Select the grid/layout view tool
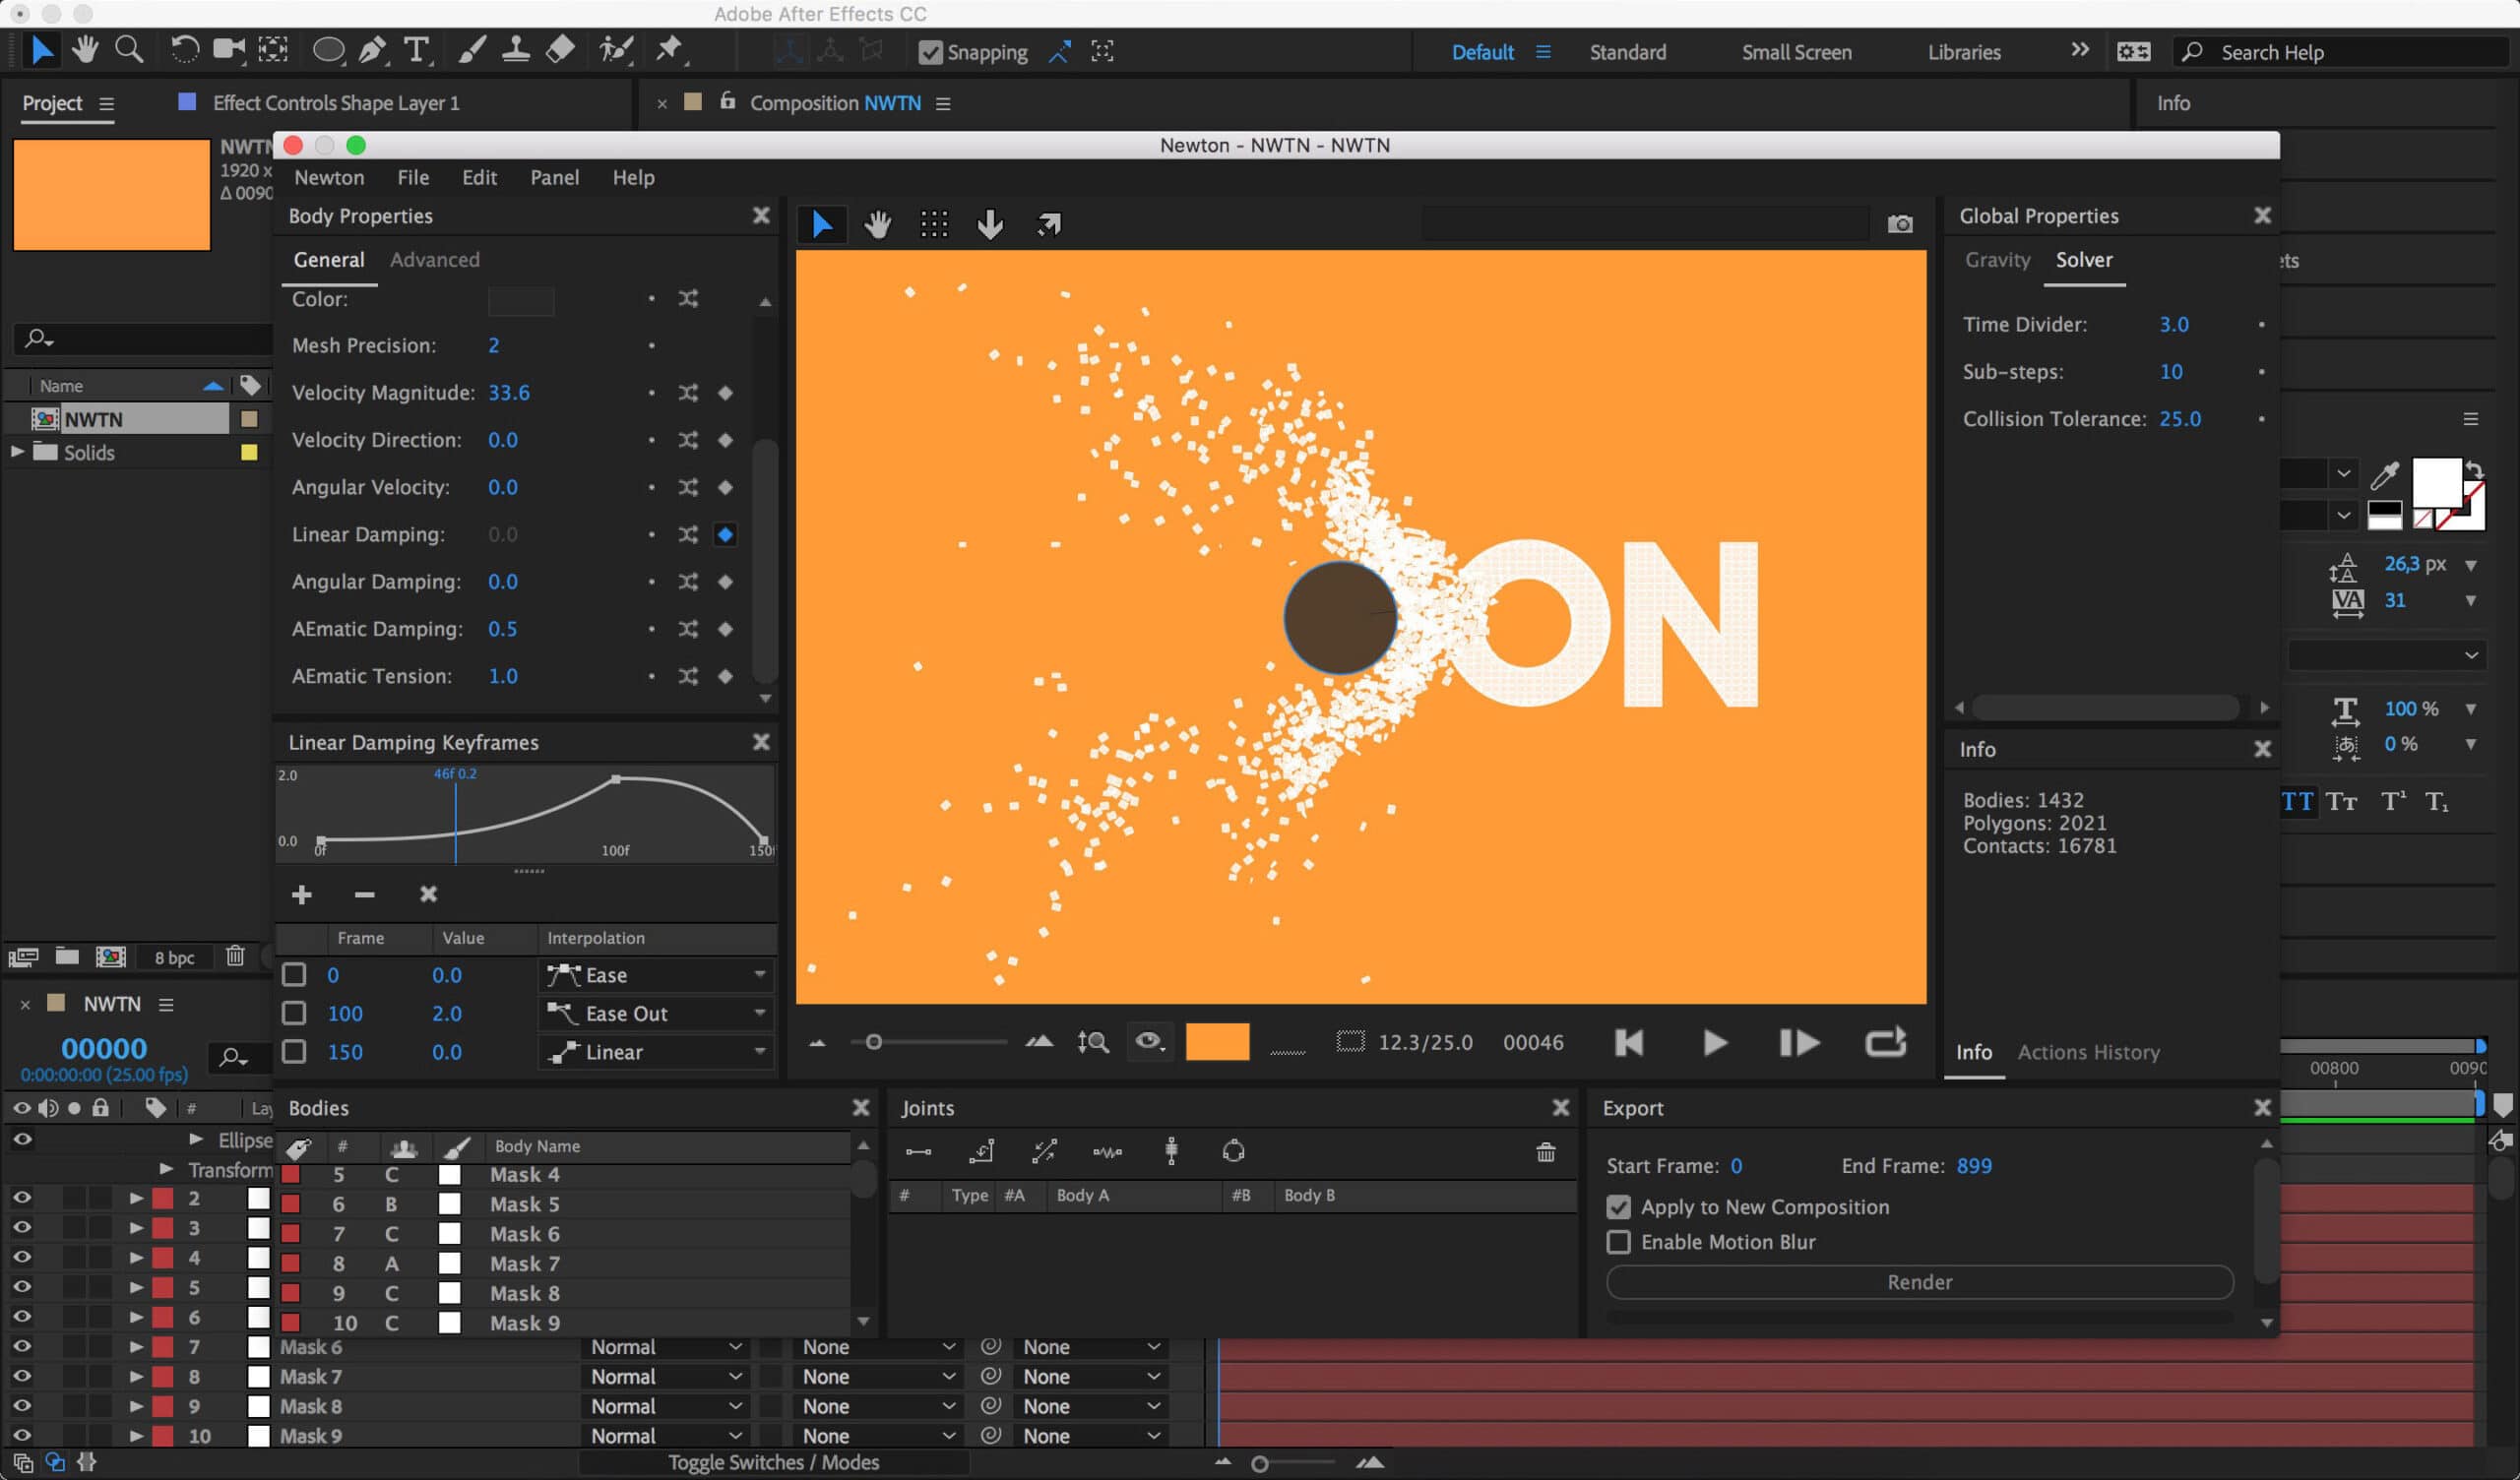 point(936,223)
